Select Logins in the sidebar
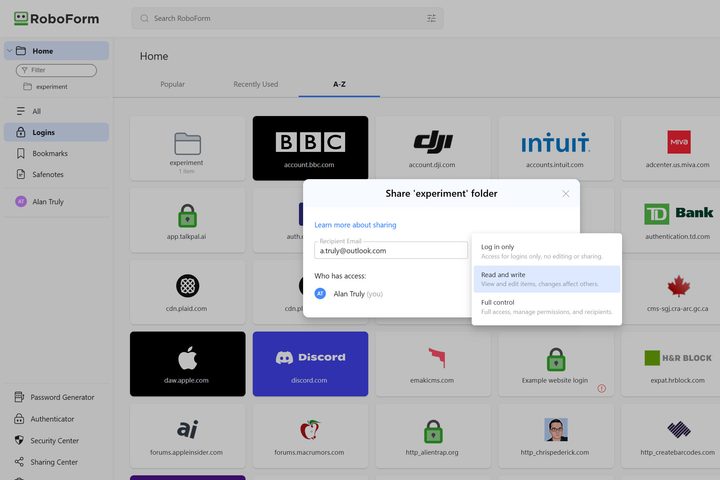720x480 pixels. [56, 132]
